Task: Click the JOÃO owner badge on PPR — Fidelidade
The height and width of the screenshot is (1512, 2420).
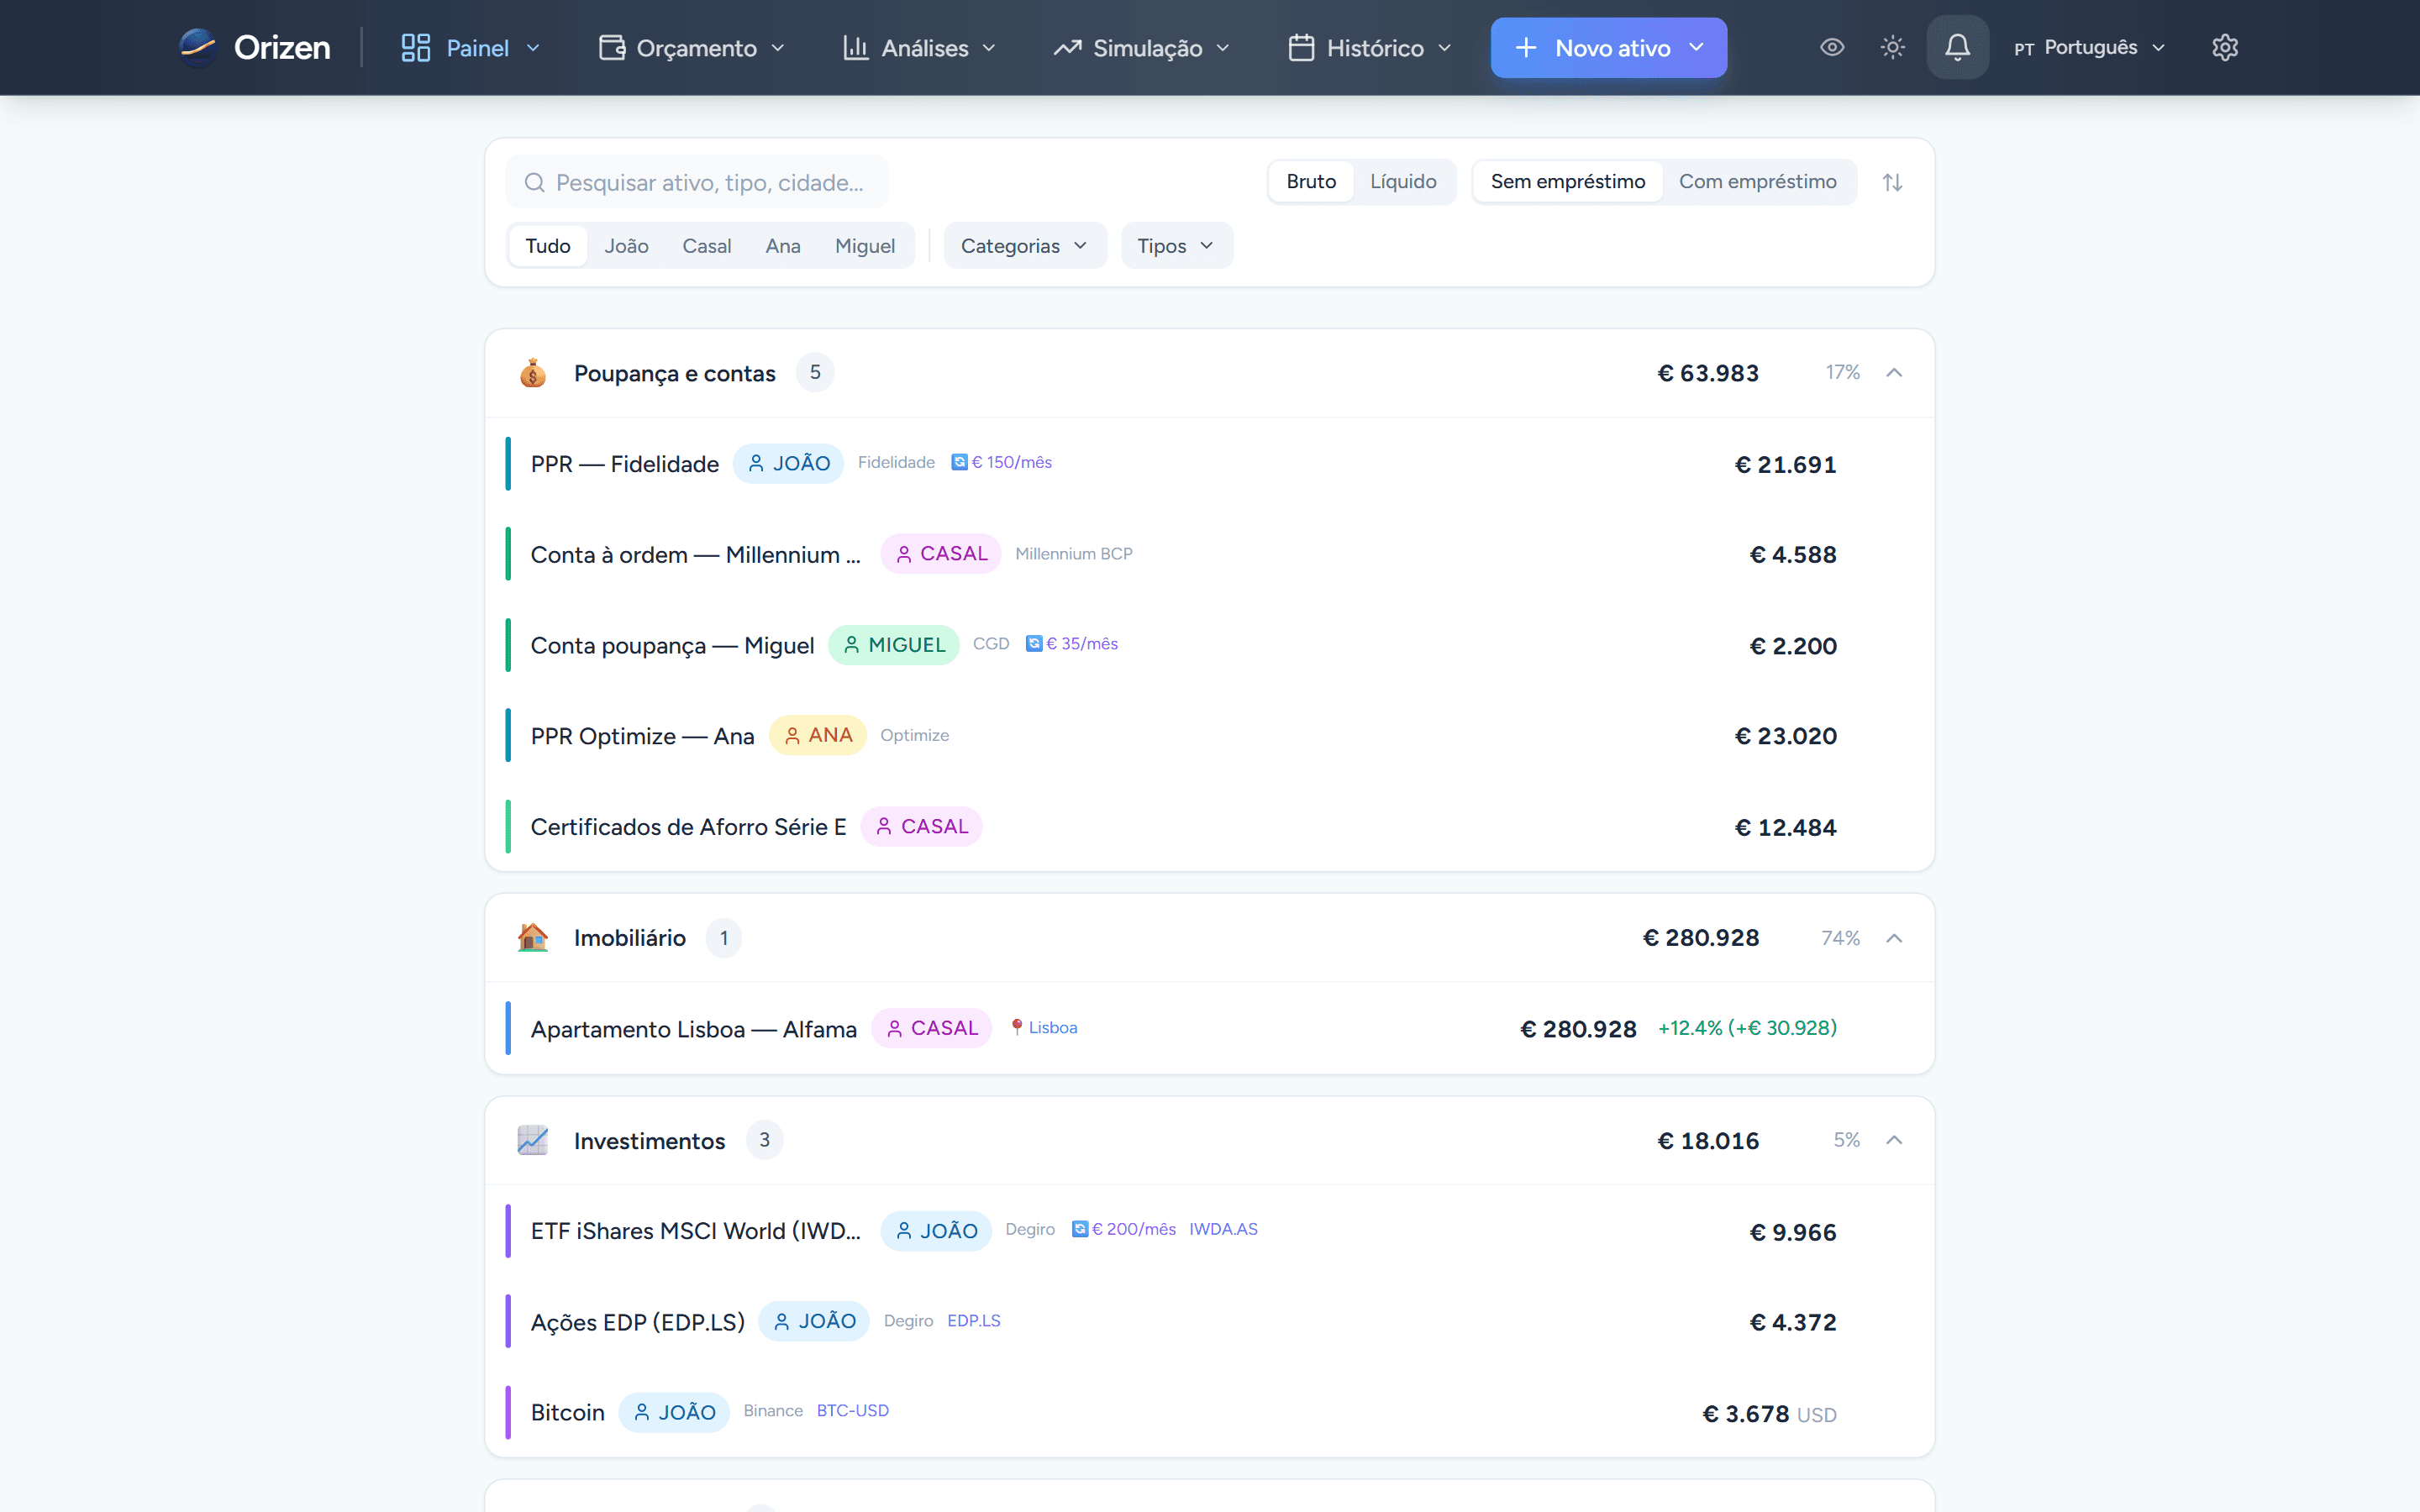Action: [788, 463]
